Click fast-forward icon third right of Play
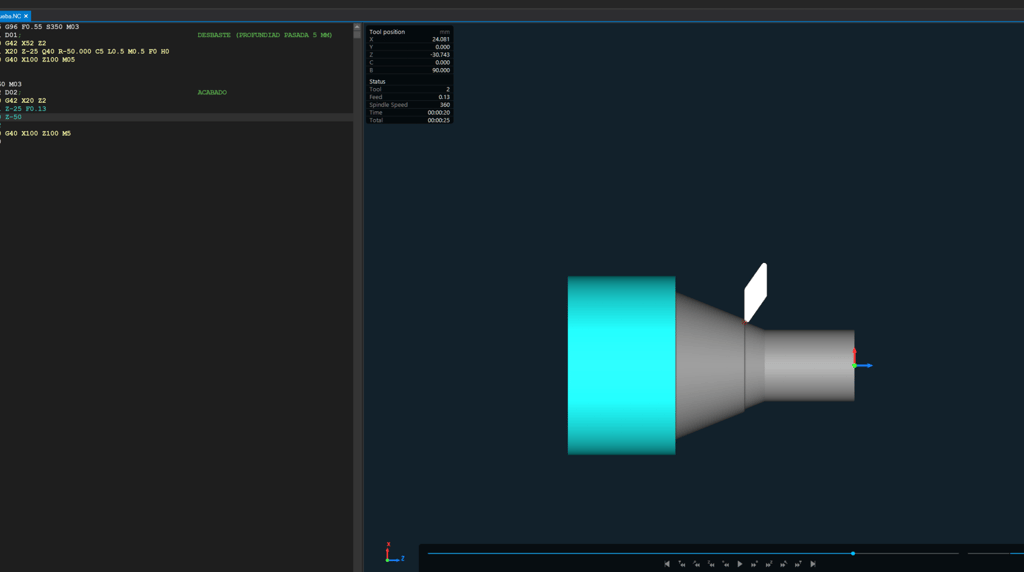Screen dimensions: 1024x572 pyautogui.click(x=784, y=564)
